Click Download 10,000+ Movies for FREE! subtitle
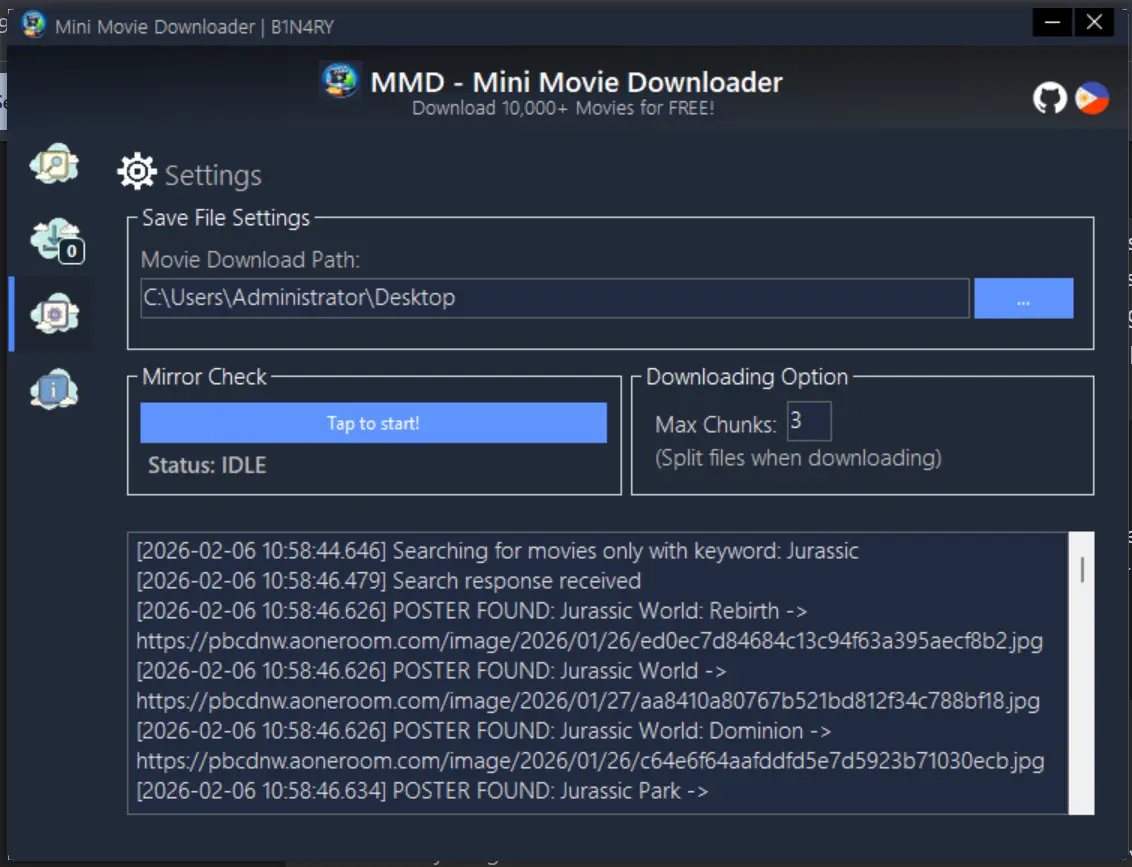Image resolution: width=1132 pixels, height=867 pixels. (x=563, y=108)
